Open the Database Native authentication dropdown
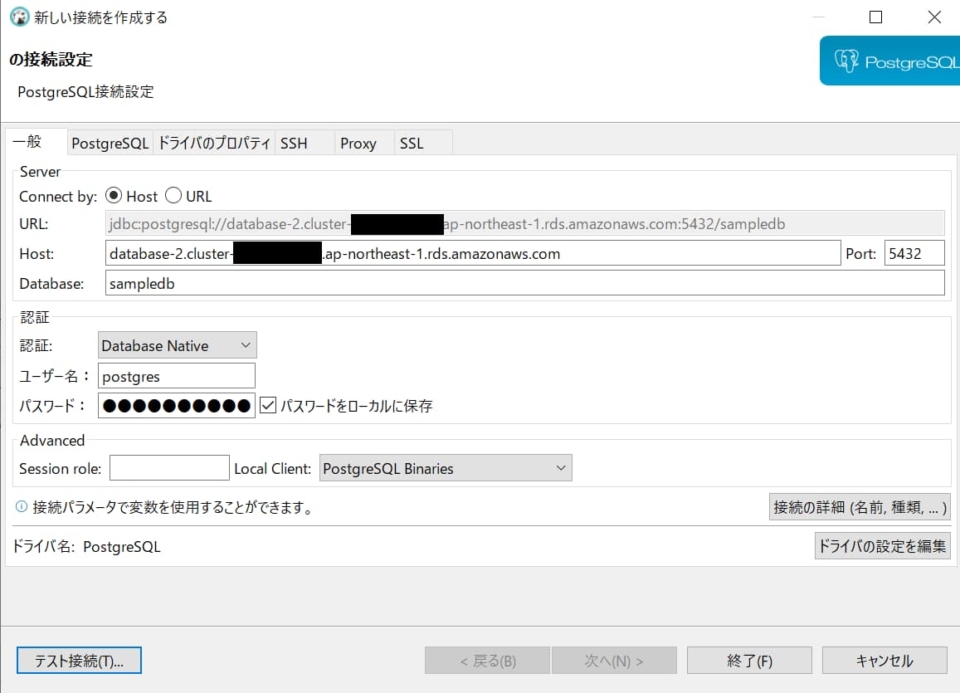This screenshot has width=960, height=693. click(x=177, y=346)
